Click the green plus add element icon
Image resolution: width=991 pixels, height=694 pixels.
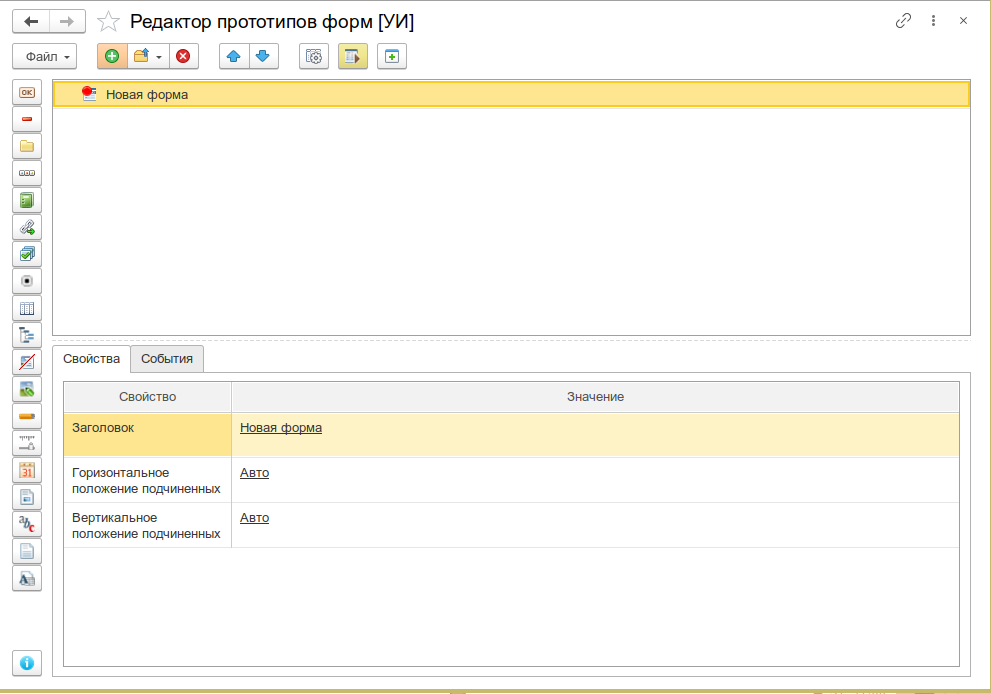pos(112,56)
